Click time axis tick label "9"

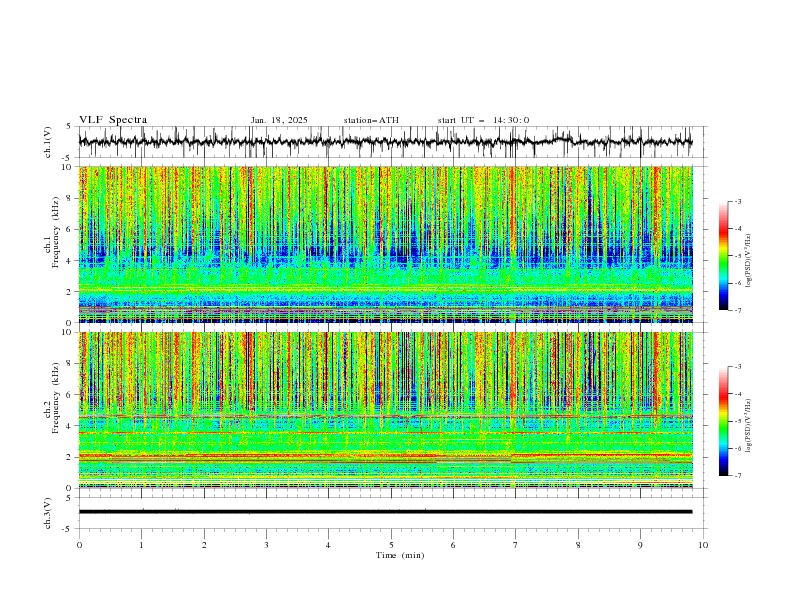click(640, 545)
